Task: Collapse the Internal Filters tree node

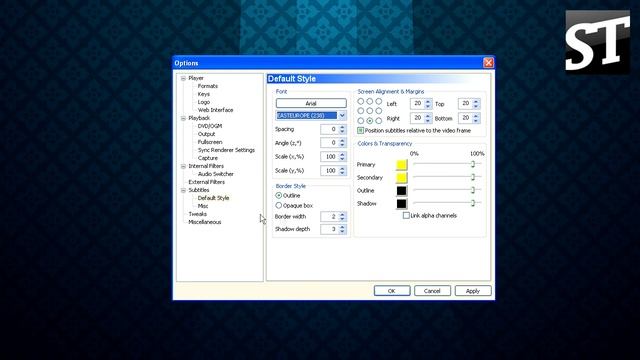Action: tap(183, 166)
